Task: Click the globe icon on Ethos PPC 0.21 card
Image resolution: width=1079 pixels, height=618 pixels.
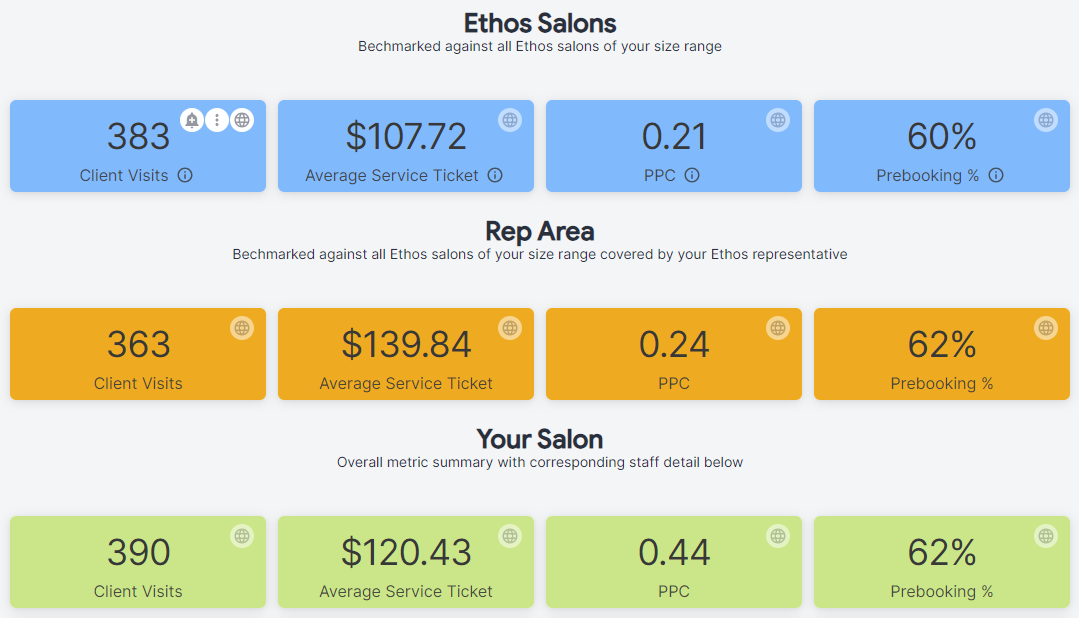Action: [778, 120]
